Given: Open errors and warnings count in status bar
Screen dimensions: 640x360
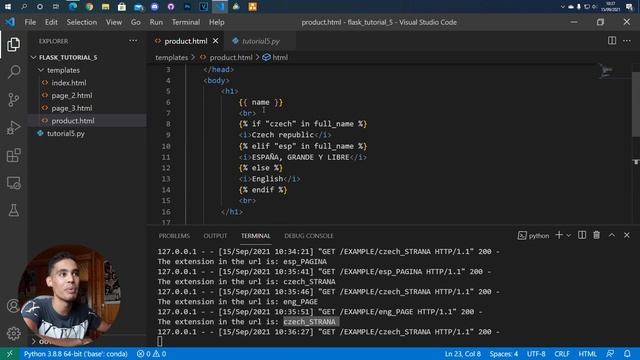Looking at the screenshot, I should point(151,353).
